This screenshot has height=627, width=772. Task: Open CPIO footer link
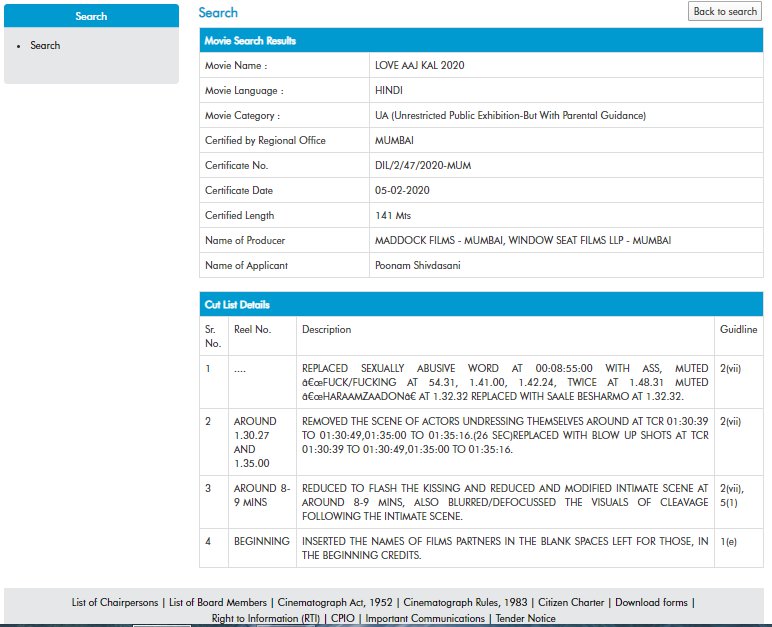pos(343,618)
